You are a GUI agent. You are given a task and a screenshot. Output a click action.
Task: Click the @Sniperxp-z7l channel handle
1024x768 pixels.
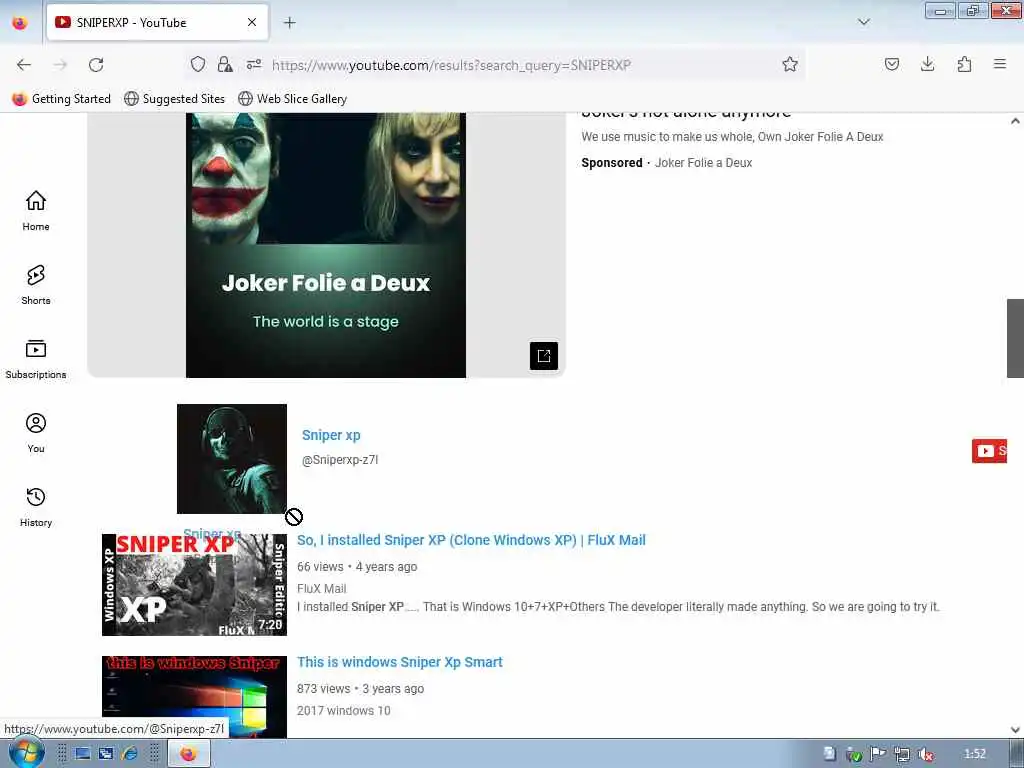(340, 460)
